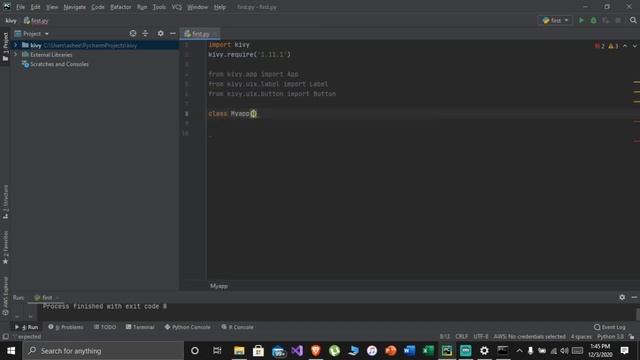Click the Run with Coverage icon
This screenshot has height=360, width=640.
(x=605, y=20)
